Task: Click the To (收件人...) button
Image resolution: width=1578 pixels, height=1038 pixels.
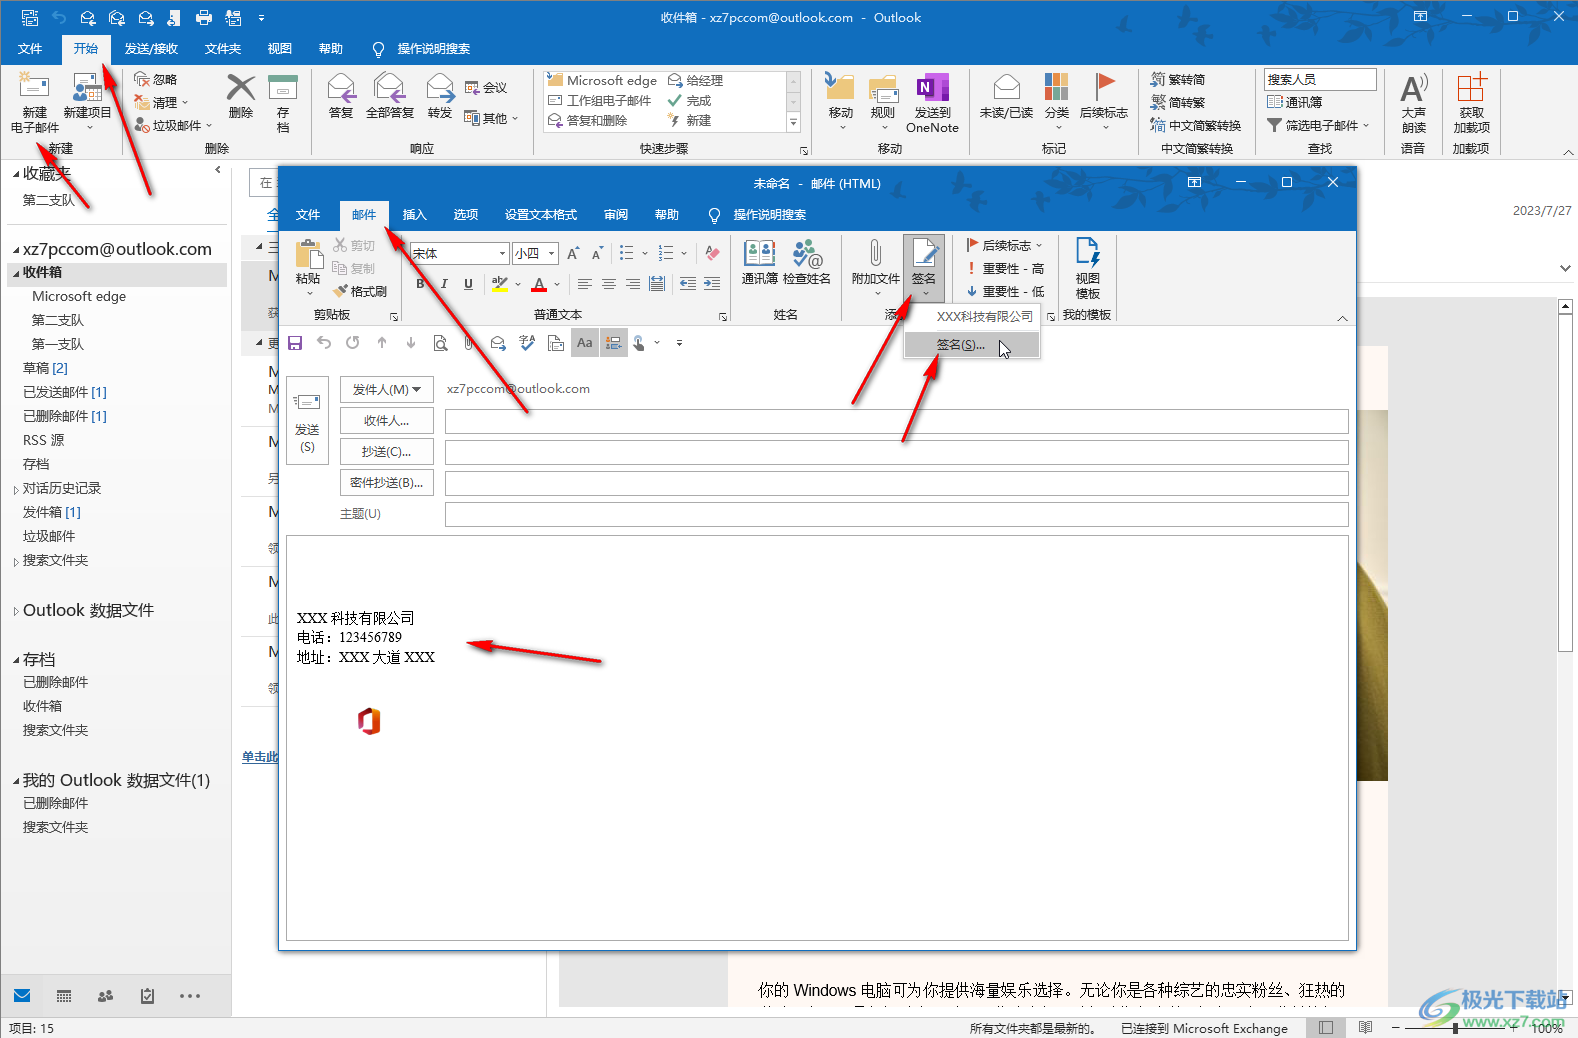Action: coord(387,420)
